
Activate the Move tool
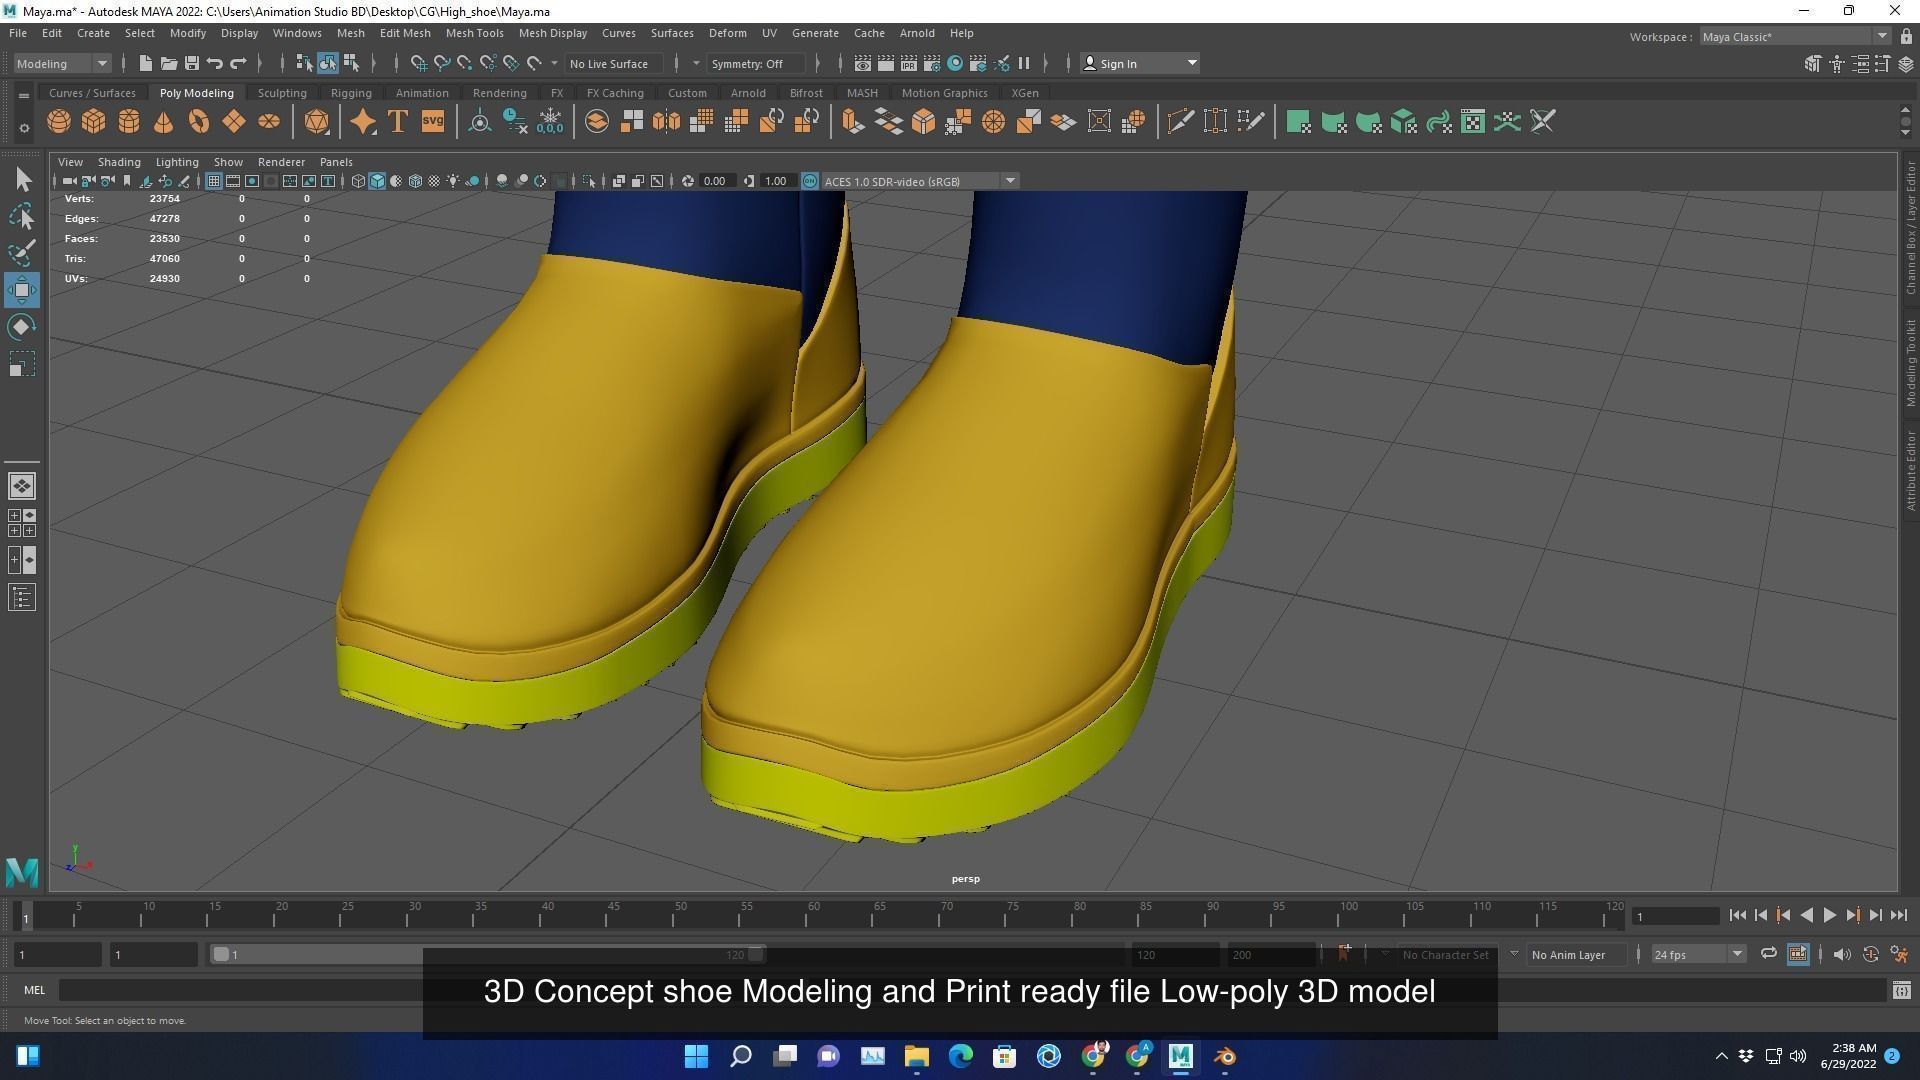click(x=22, y=290)
